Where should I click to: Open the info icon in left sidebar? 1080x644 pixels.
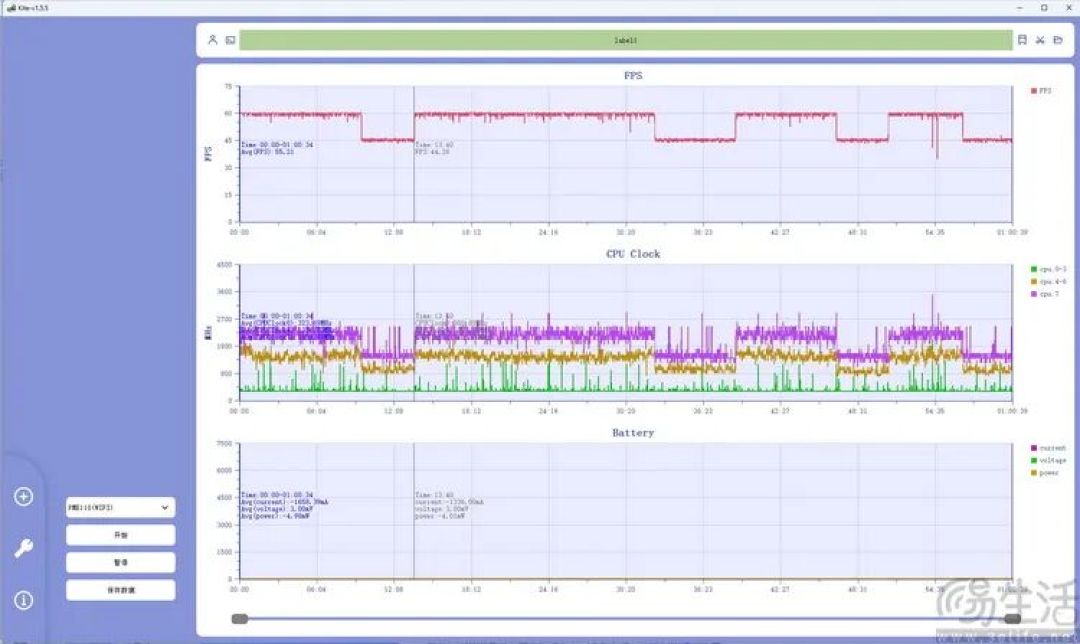click(23, 600)
